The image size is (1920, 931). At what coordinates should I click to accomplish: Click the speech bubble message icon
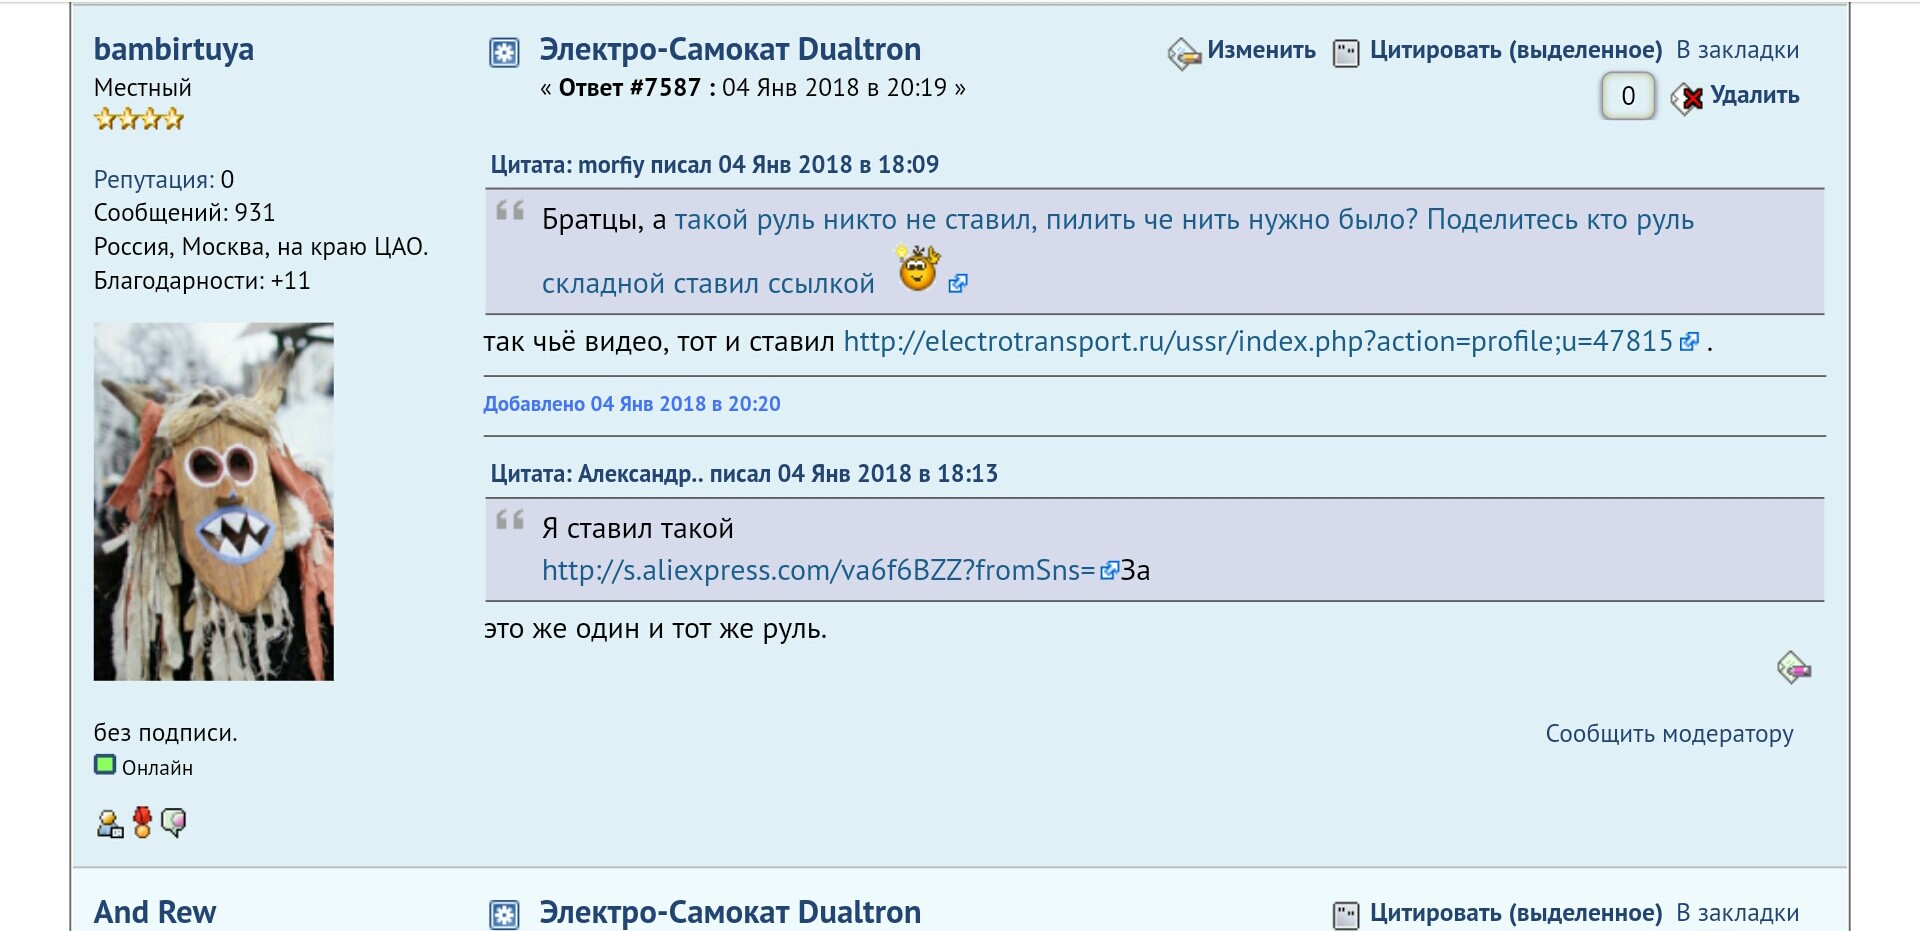pos(174,822)
